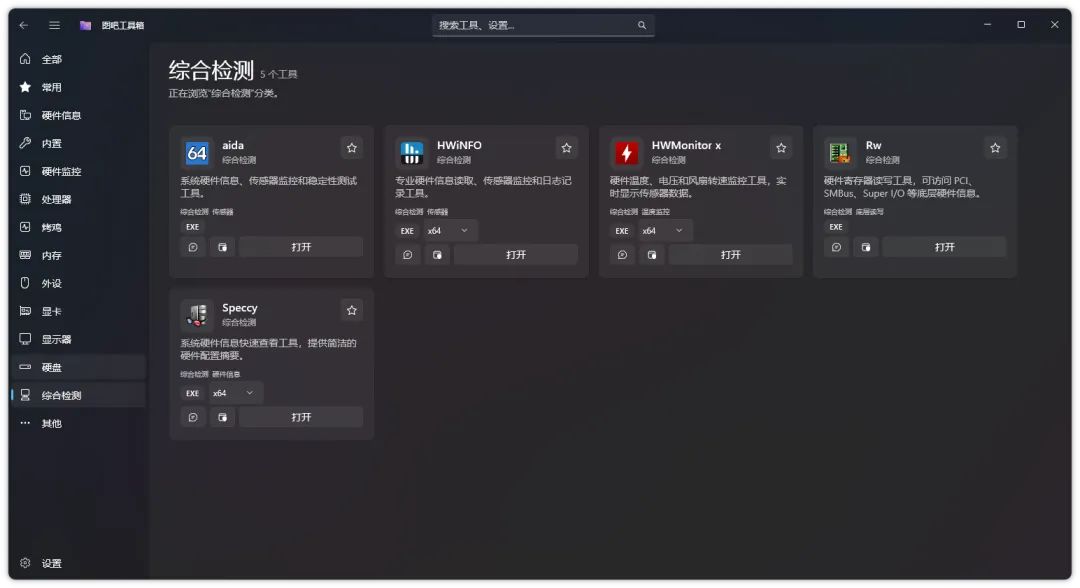This screenshot has height=588, width=1080.
Task: Click the HWiNFO app icon
Action: pos(412,153)
